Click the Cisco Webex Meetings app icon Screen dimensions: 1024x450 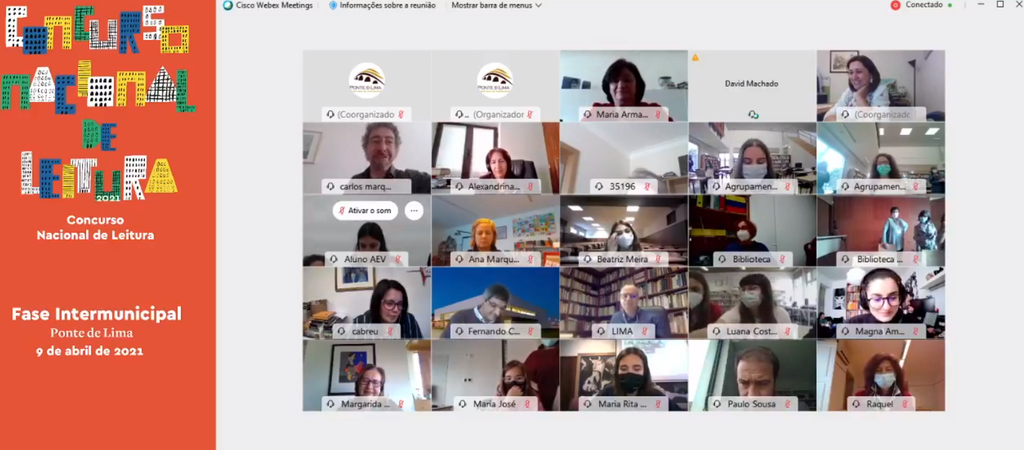coord(227,5)
